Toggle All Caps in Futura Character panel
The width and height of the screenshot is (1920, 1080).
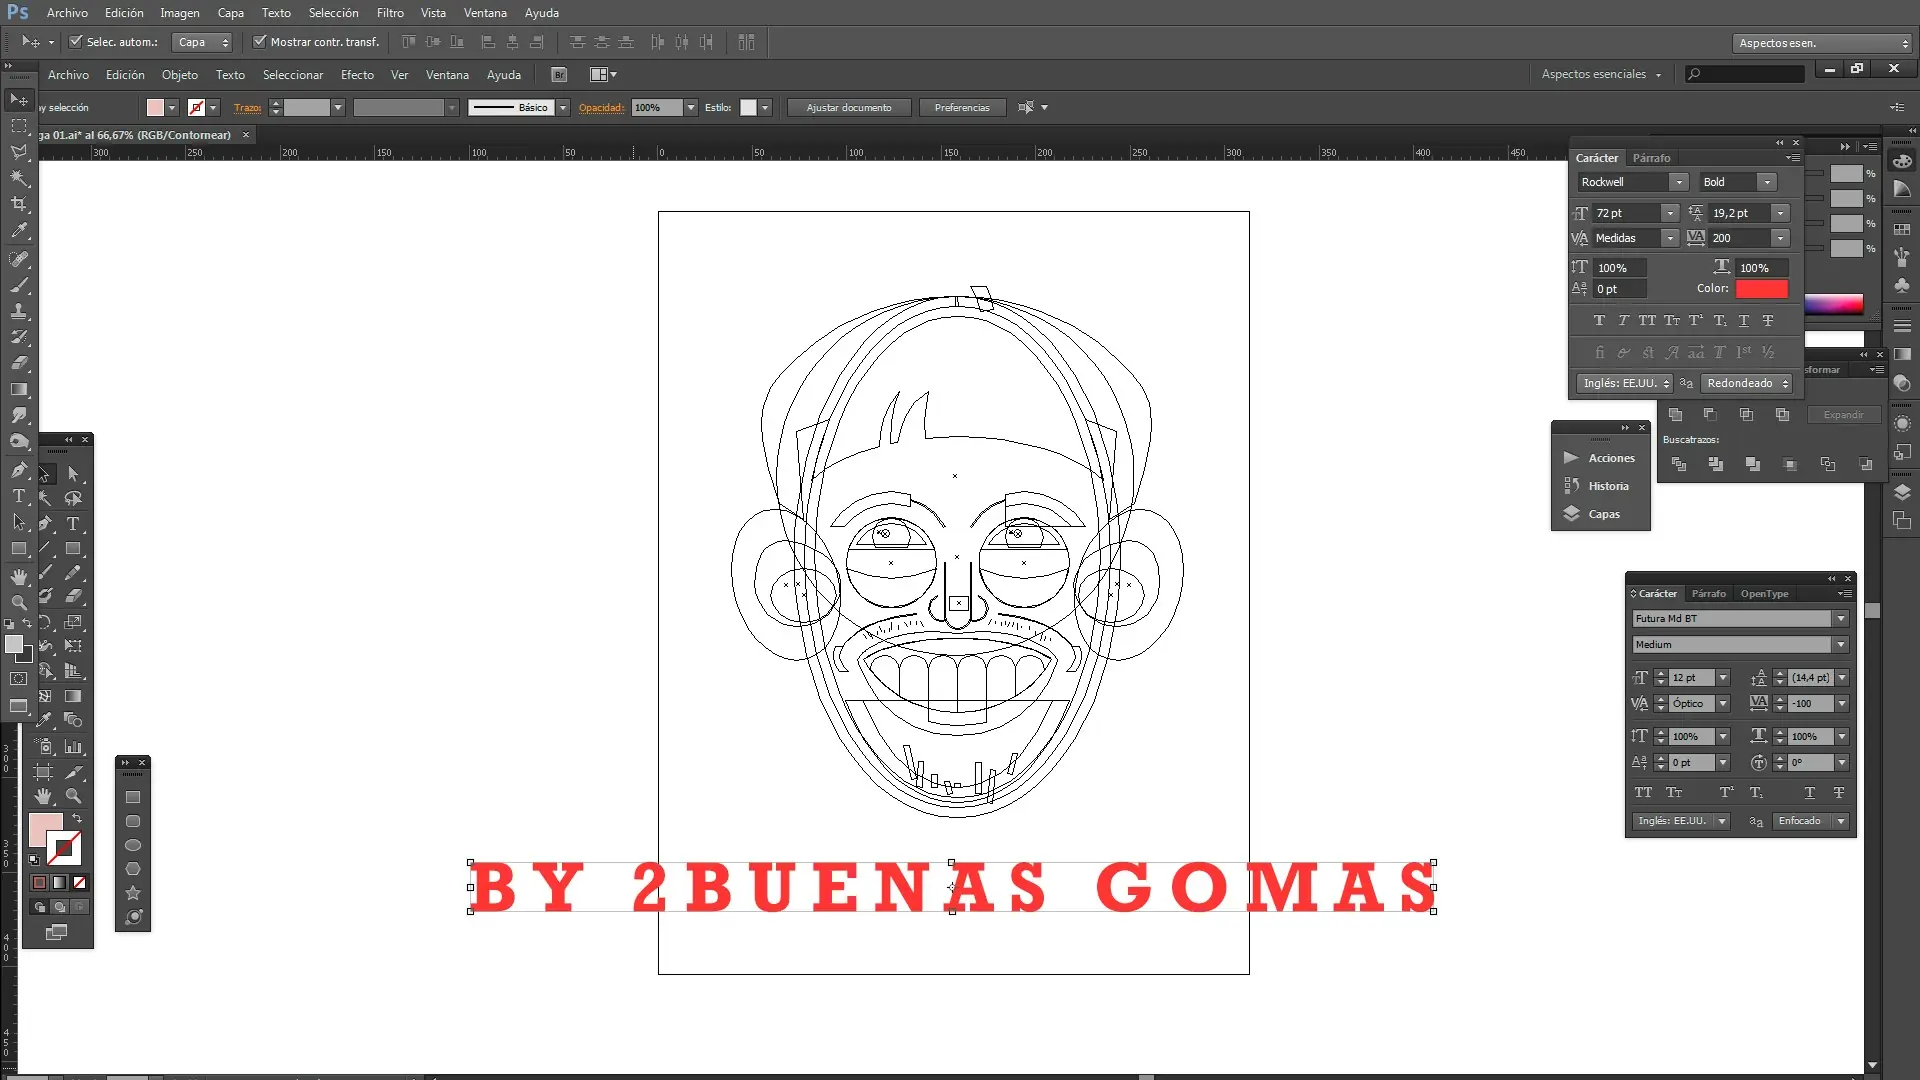click(x=1643, y=792)
